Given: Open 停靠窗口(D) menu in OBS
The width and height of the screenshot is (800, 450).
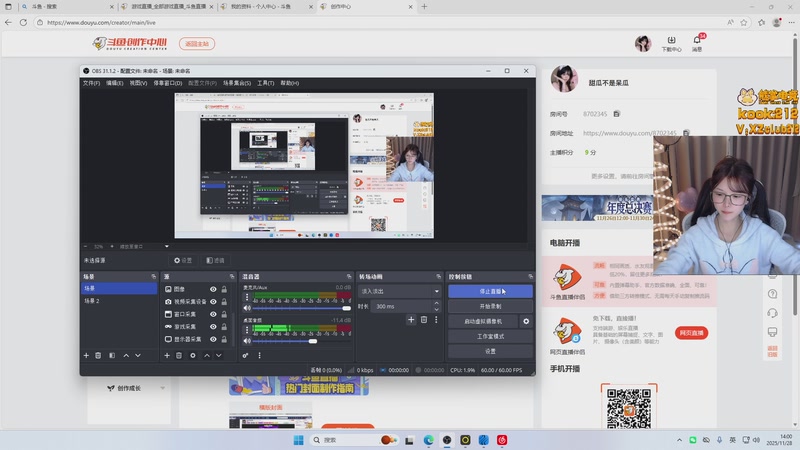Looking at the screenshot, I should (x=168, y=83).
